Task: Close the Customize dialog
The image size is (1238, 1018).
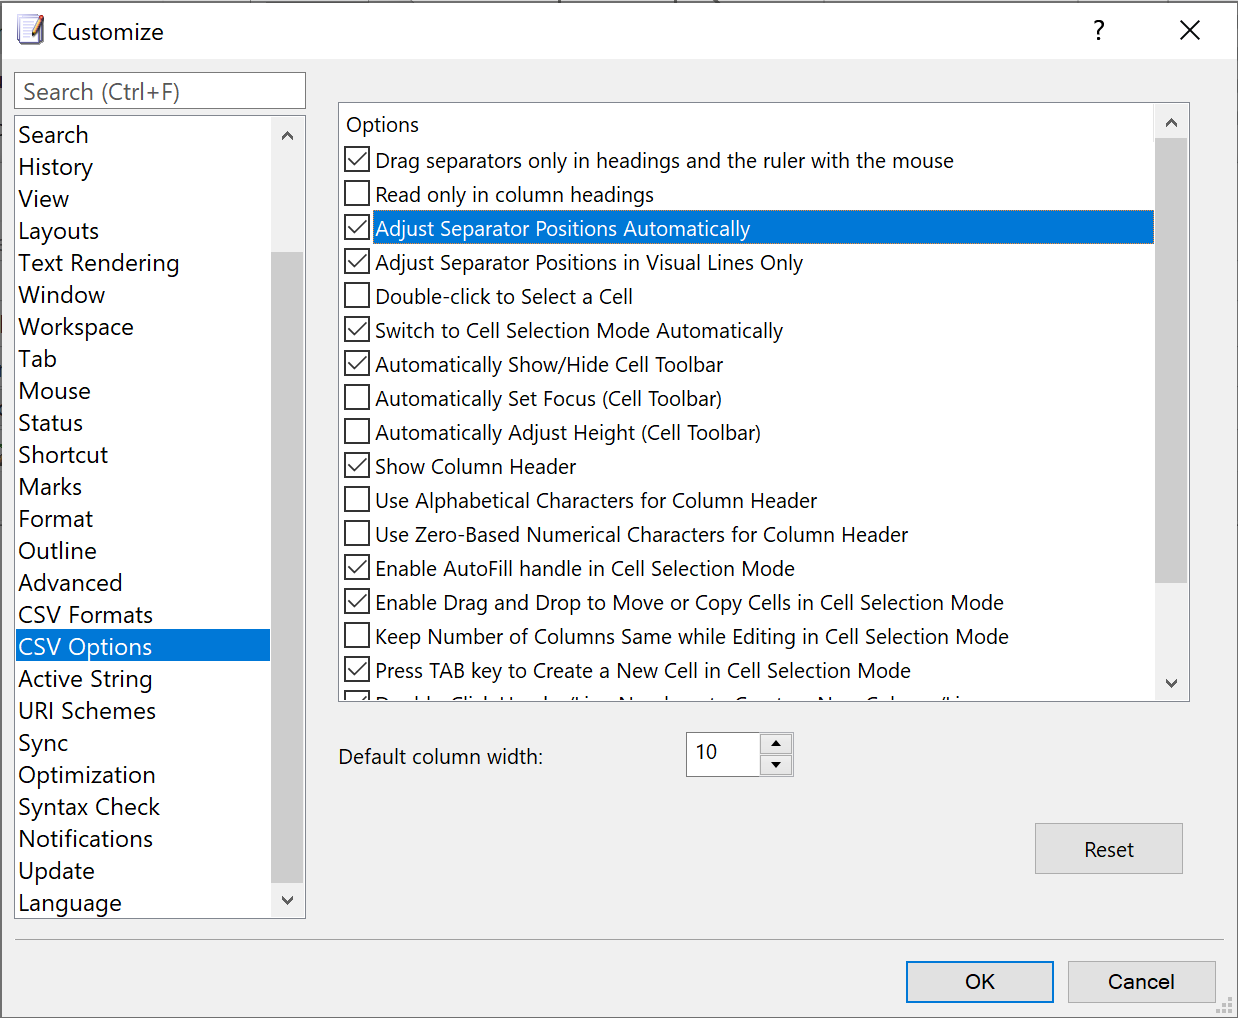Action: coord(1189,30)
